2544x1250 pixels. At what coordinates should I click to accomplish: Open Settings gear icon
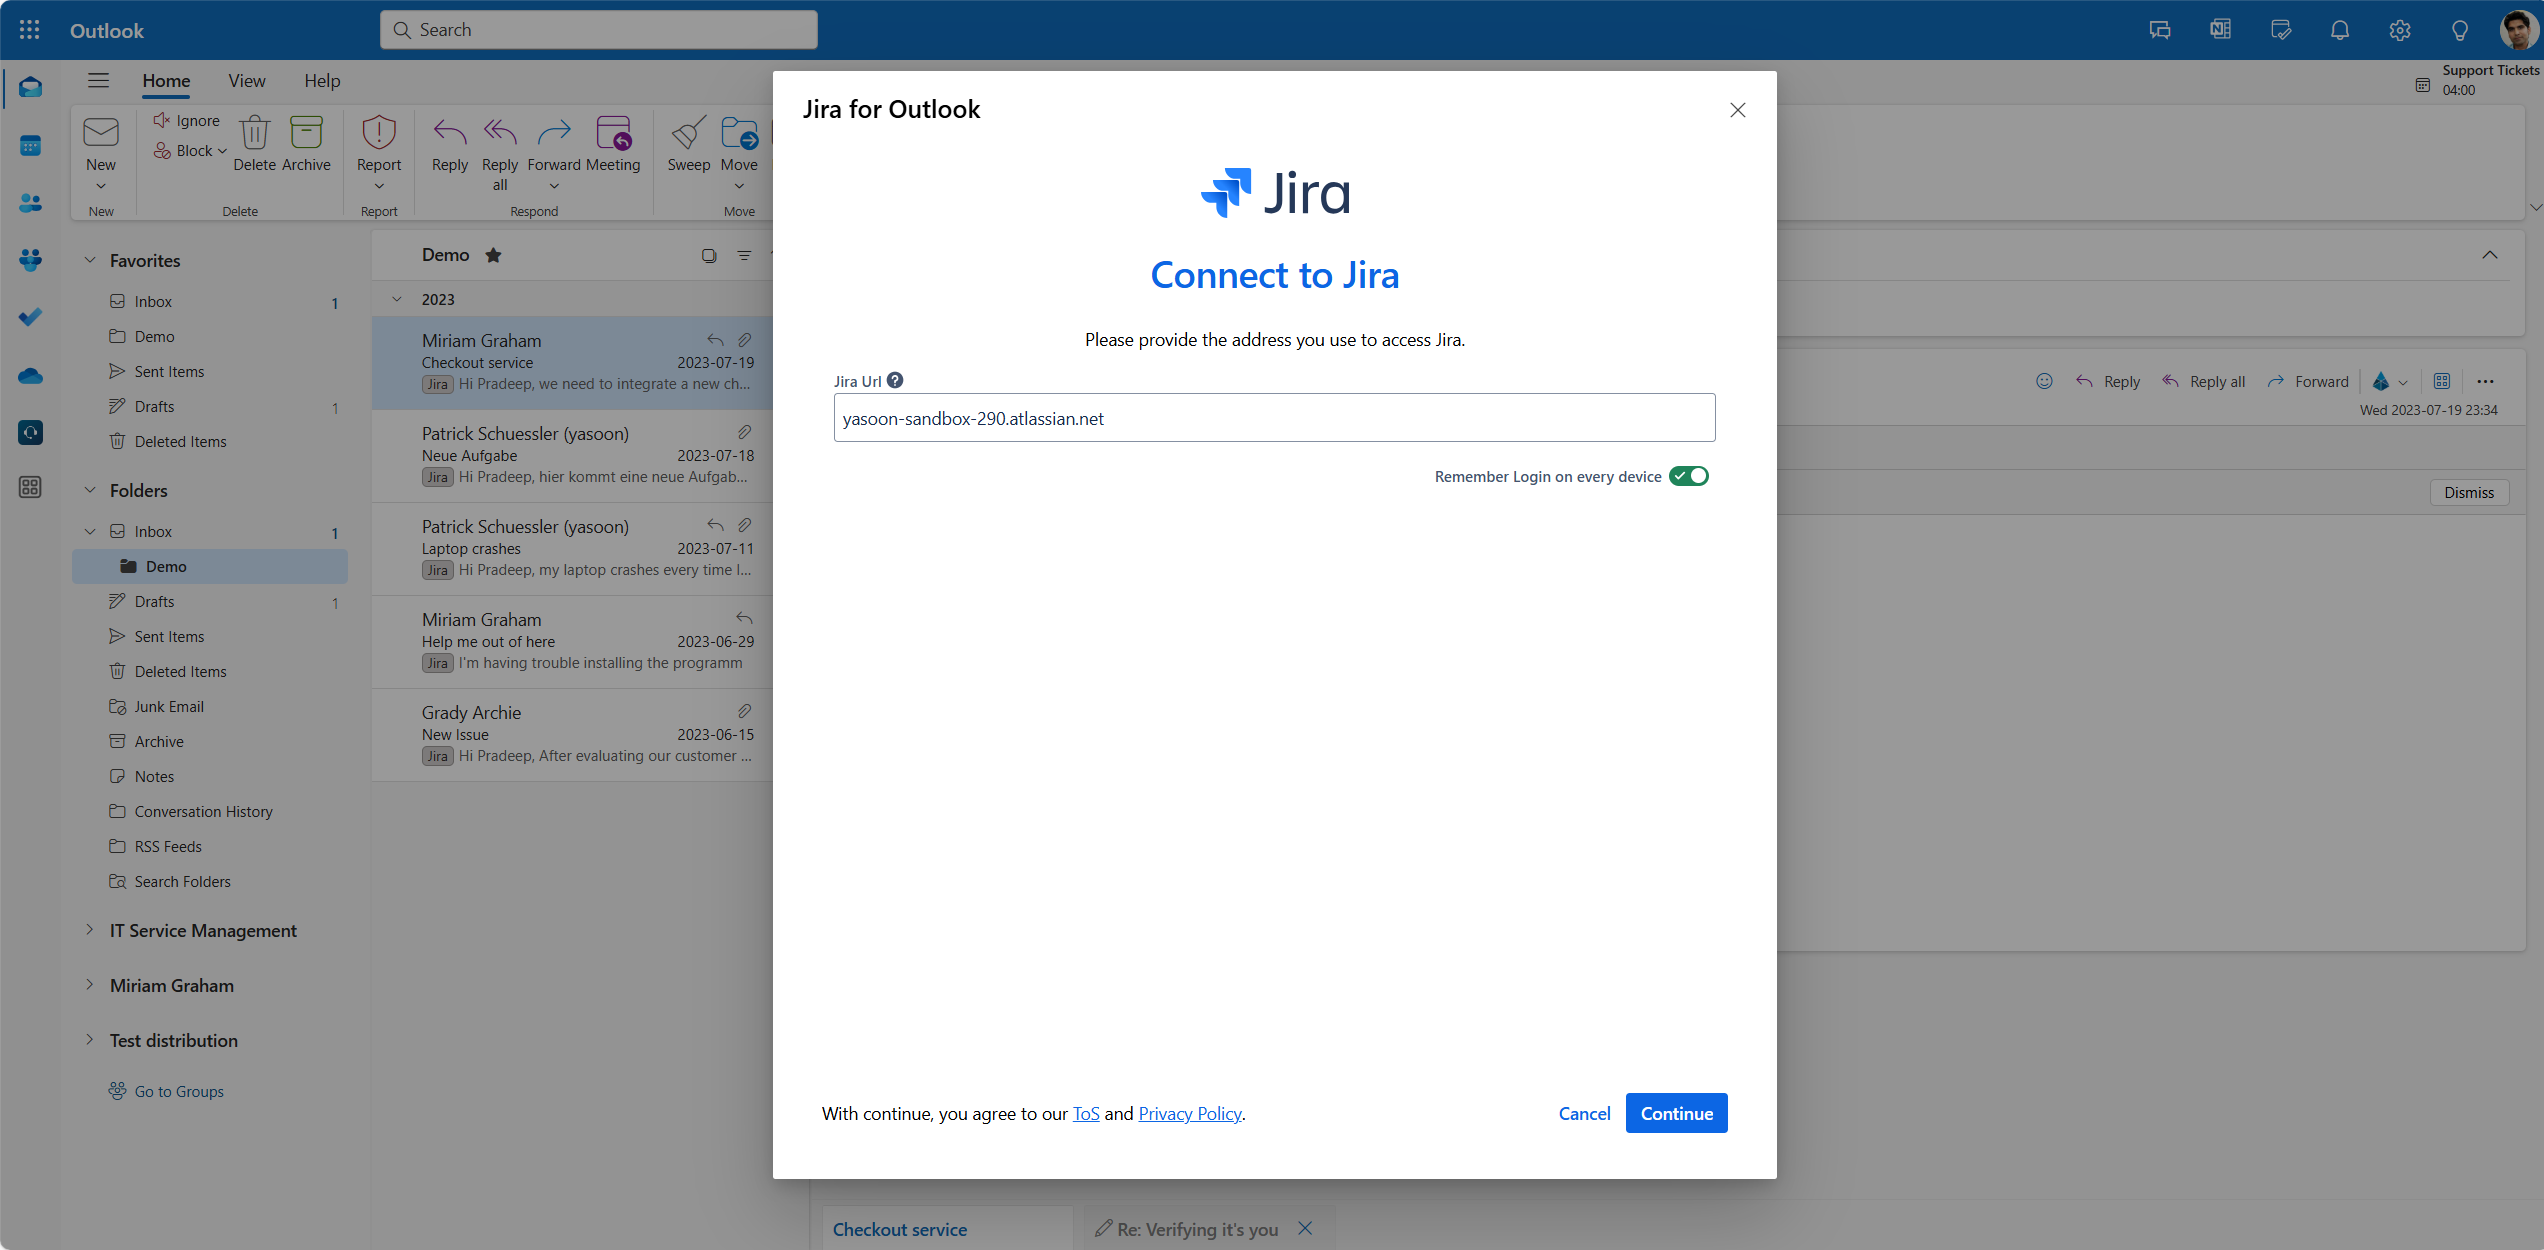[2399, 30]
